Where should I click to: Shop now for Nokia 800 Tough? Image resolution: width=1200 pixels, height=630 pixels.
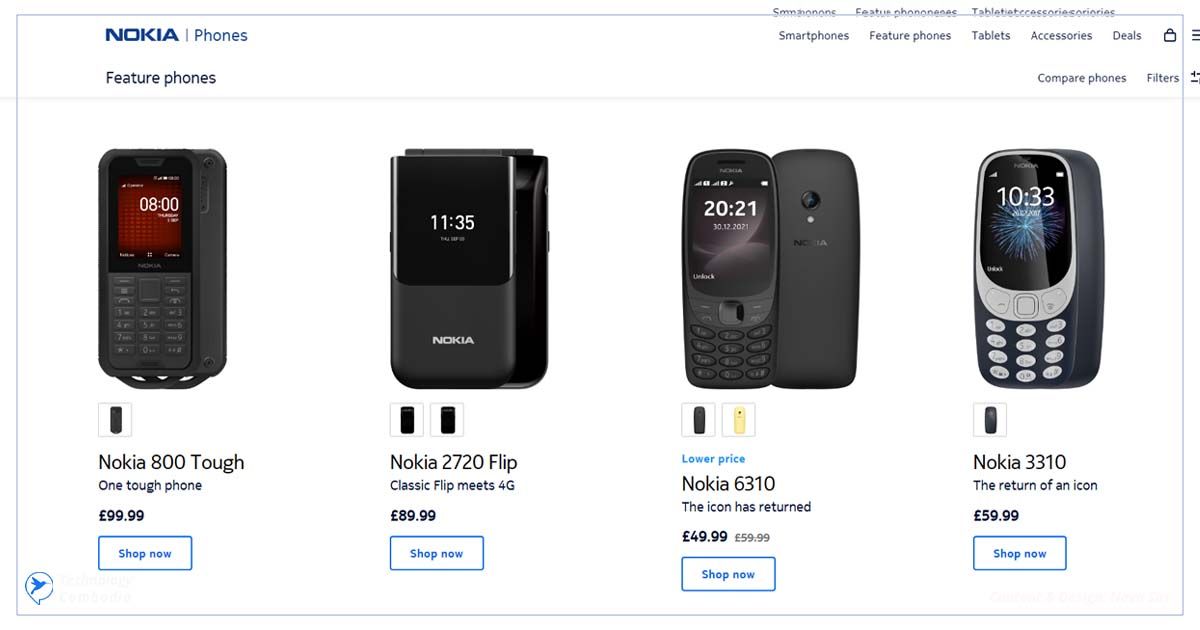145,553
